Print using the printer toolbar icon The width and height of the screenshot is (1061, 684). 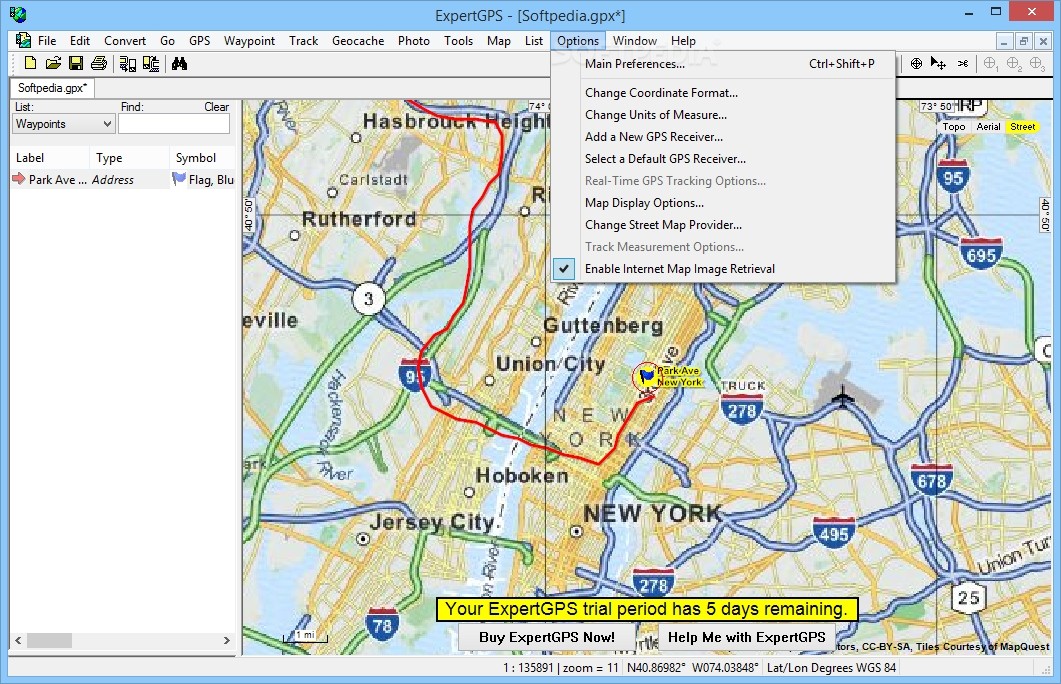click(x=99, y=64)
